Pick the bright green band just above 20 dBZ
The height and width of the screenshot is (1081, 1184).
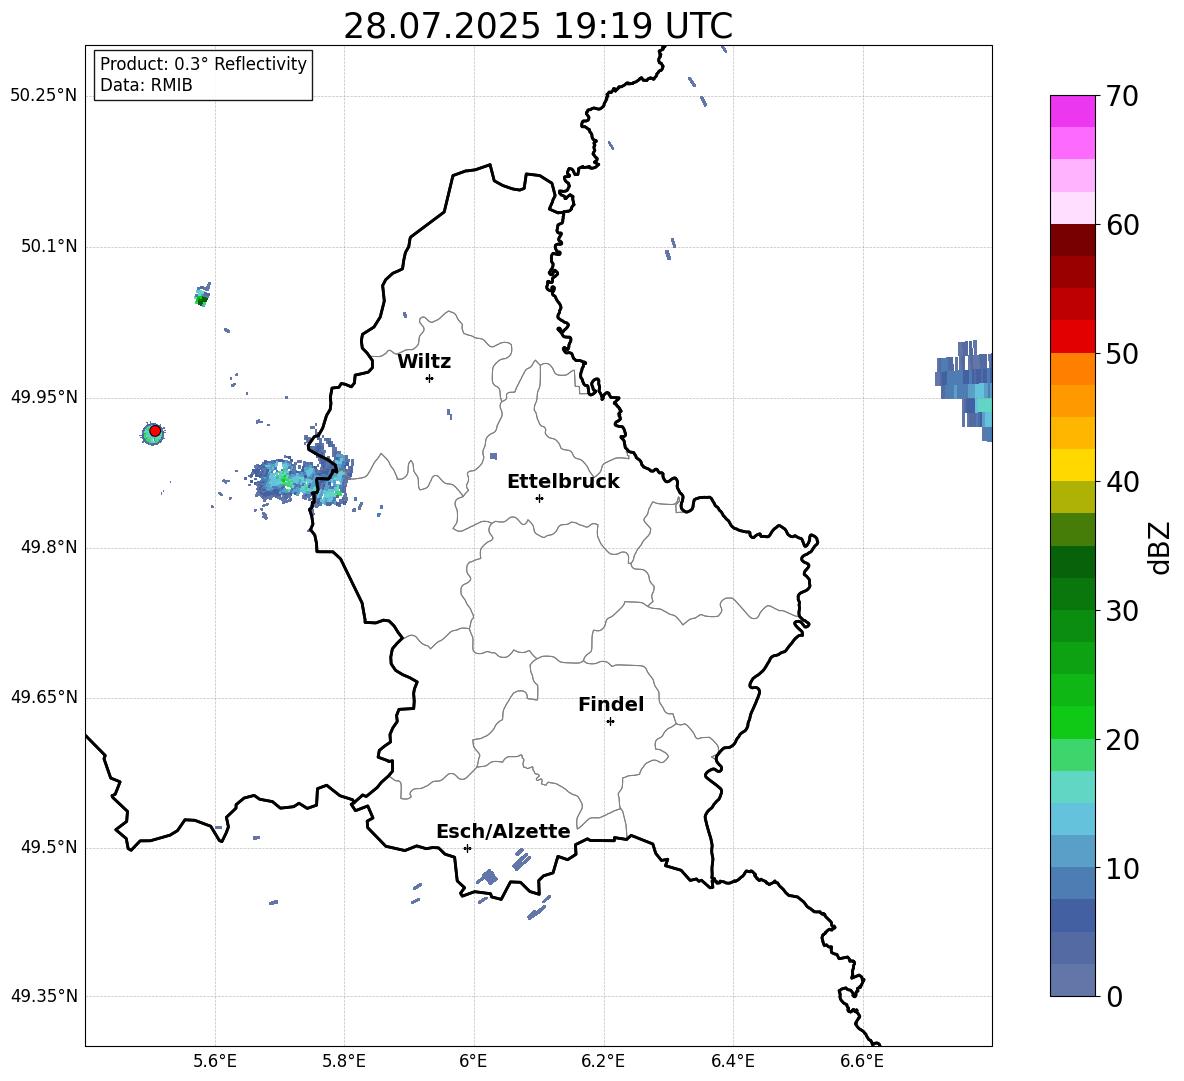(x=1072, y=722)
